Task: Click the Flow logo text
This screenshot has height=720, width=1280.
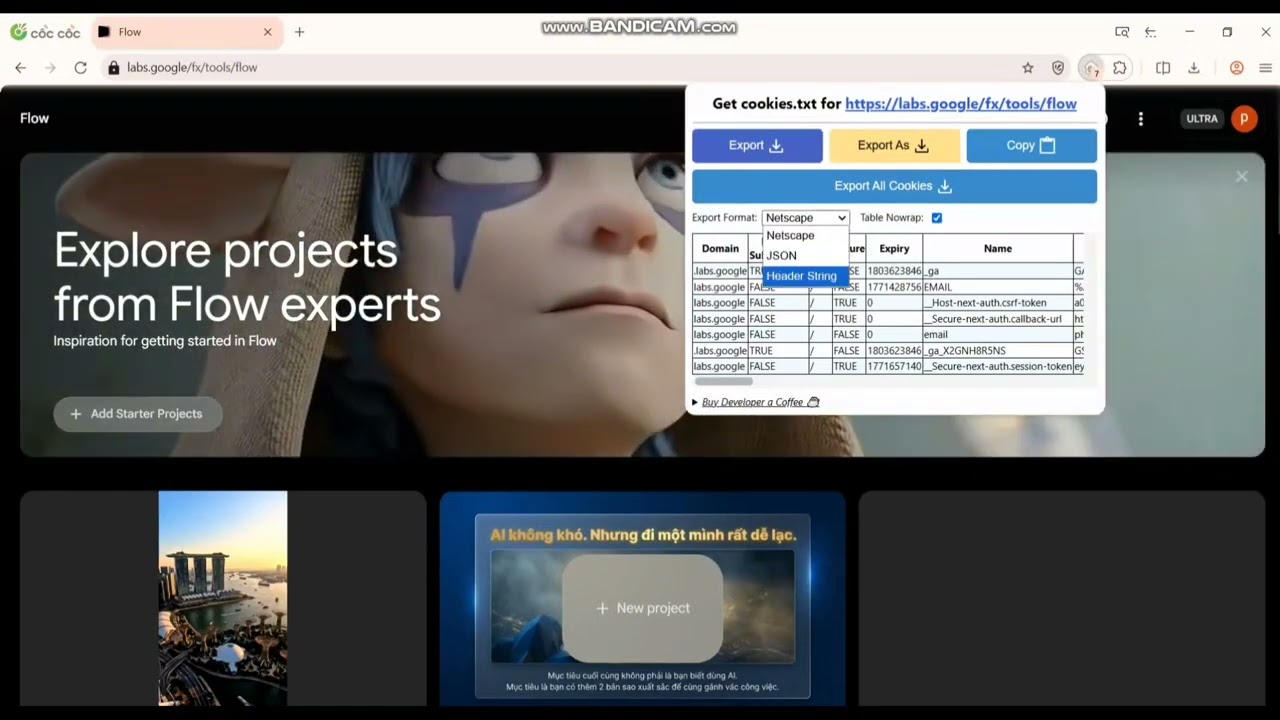Action: coord(34,118)
